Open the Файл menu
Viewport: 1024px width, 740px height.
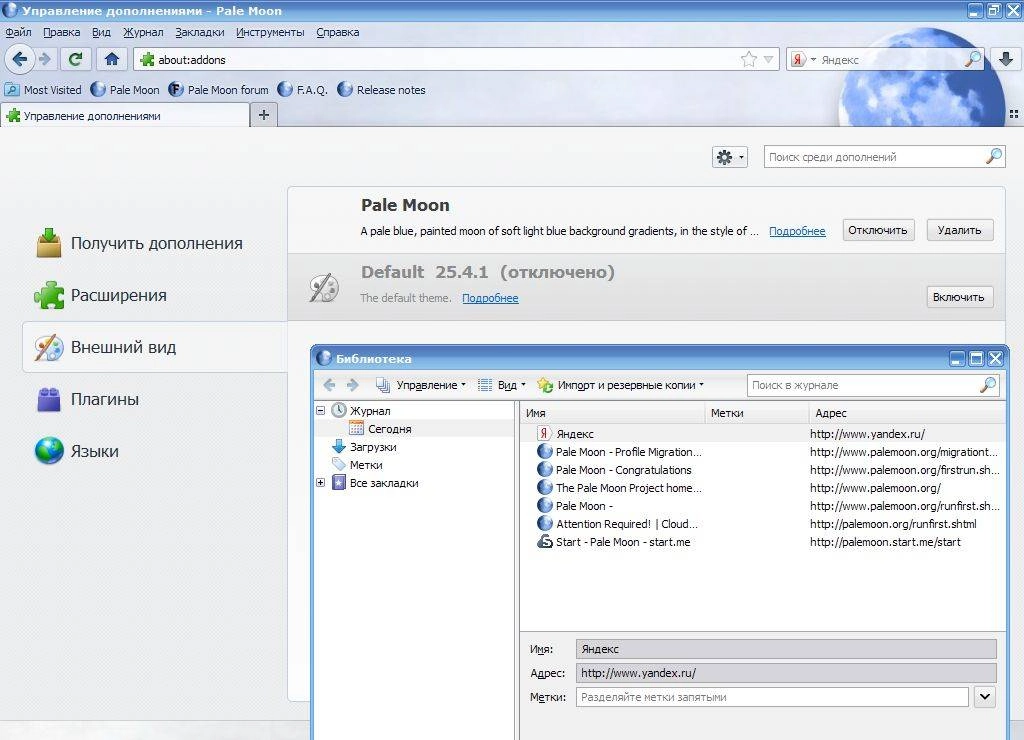[18, 32]
